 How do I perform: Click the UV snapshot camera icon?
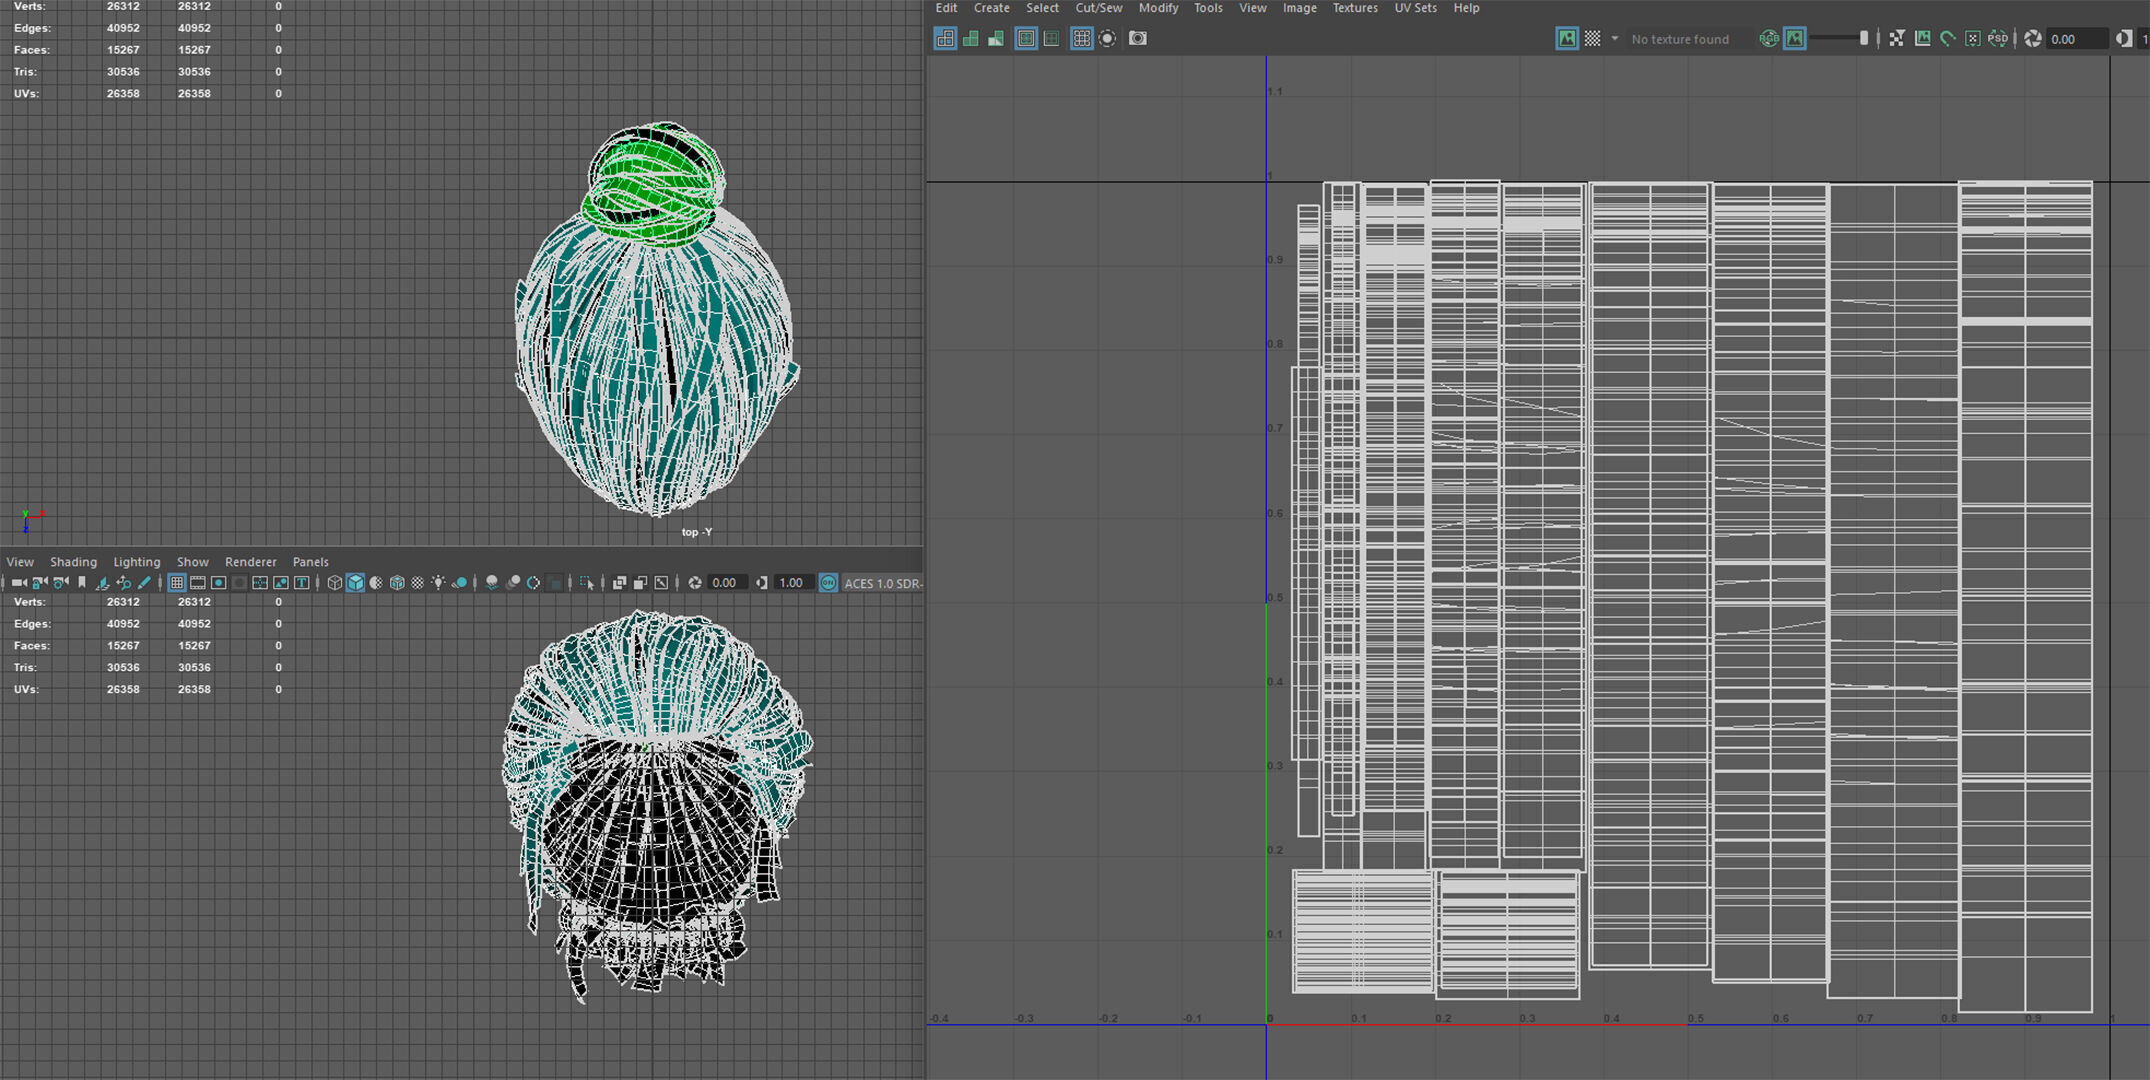1137,38
